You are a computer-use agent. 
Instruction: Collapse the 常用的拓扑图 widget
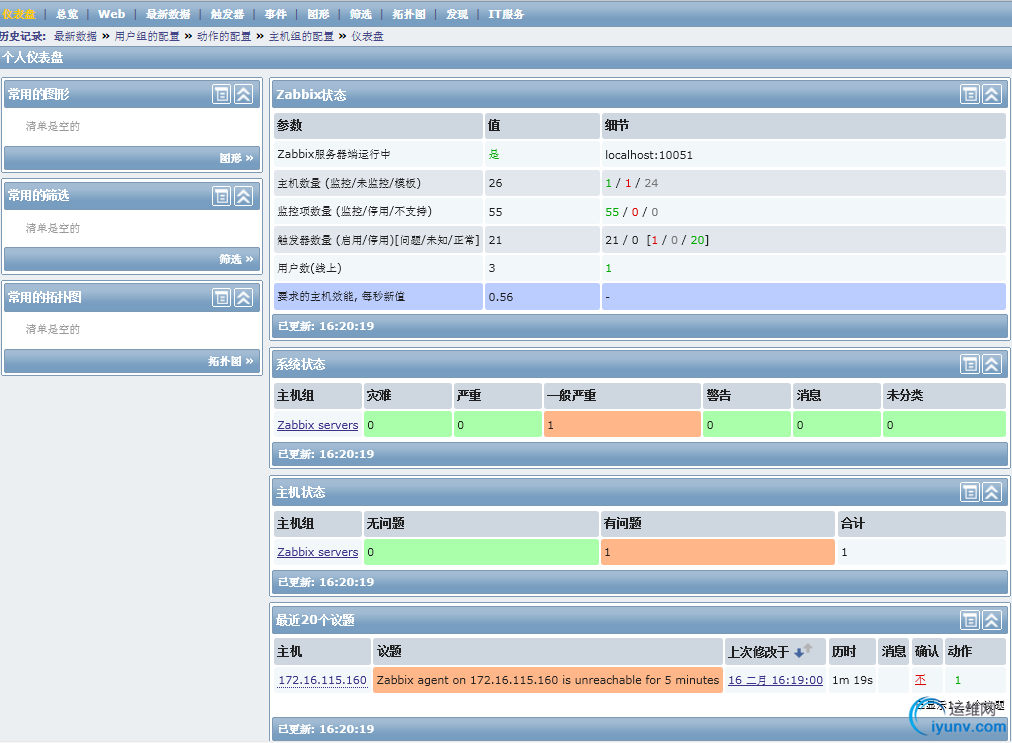click(243, 298)
